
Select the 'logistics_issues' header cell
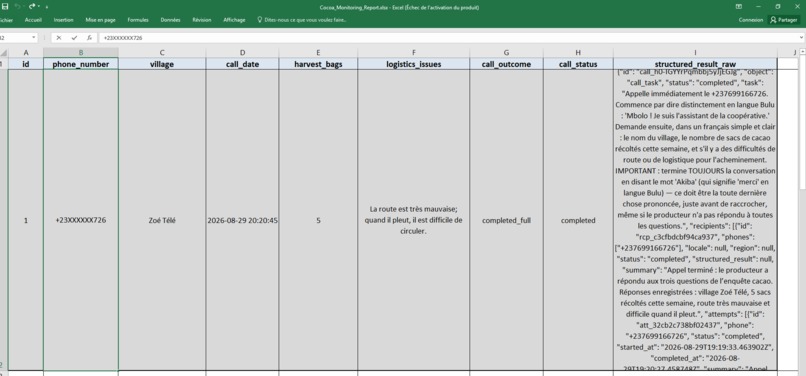(414, 64)
